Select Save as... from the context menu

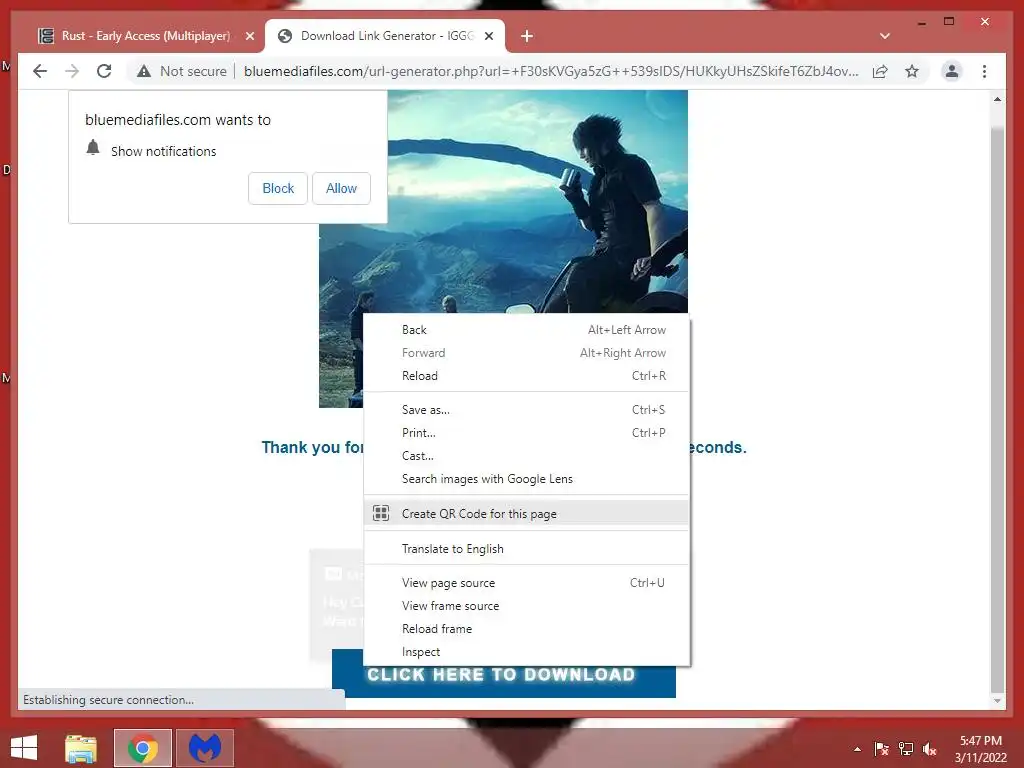[x=526, y=409]
